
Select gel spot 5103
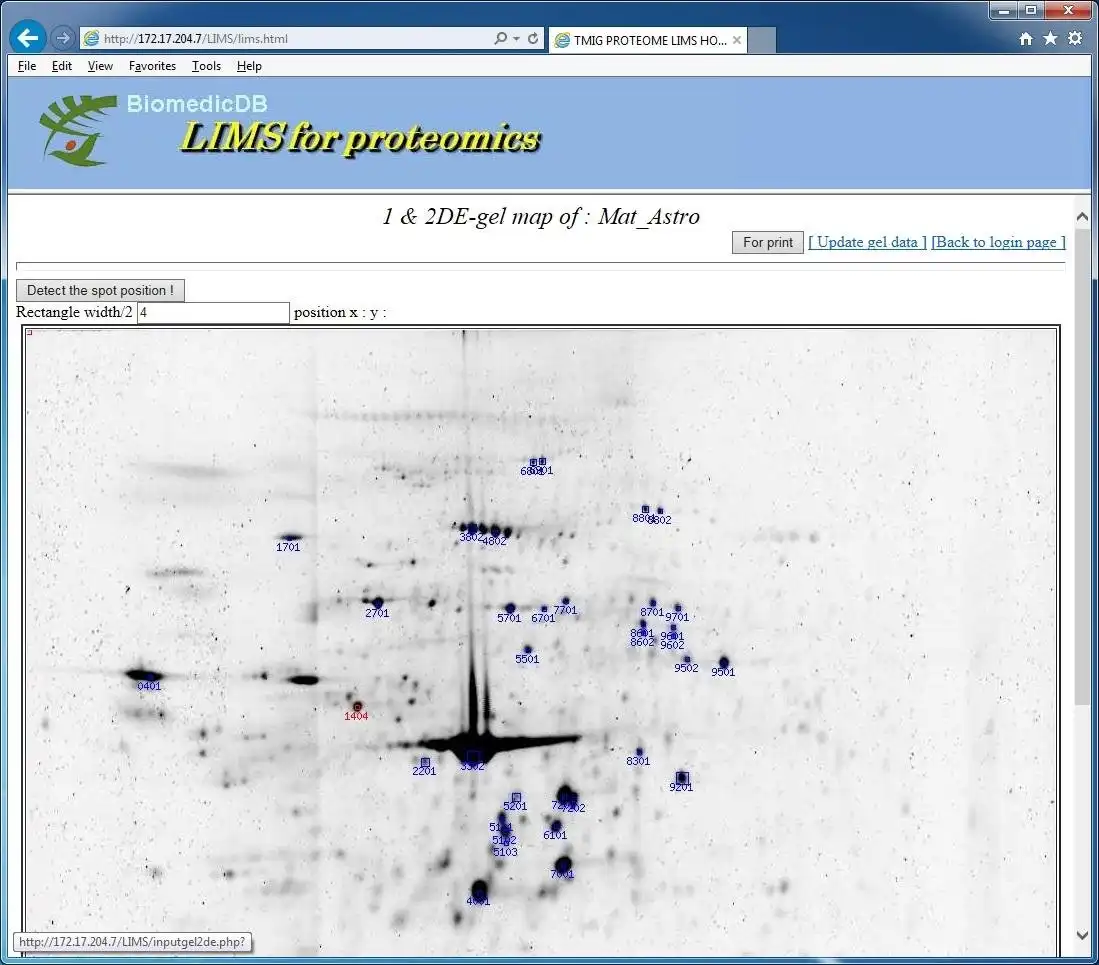pos(505,843)
